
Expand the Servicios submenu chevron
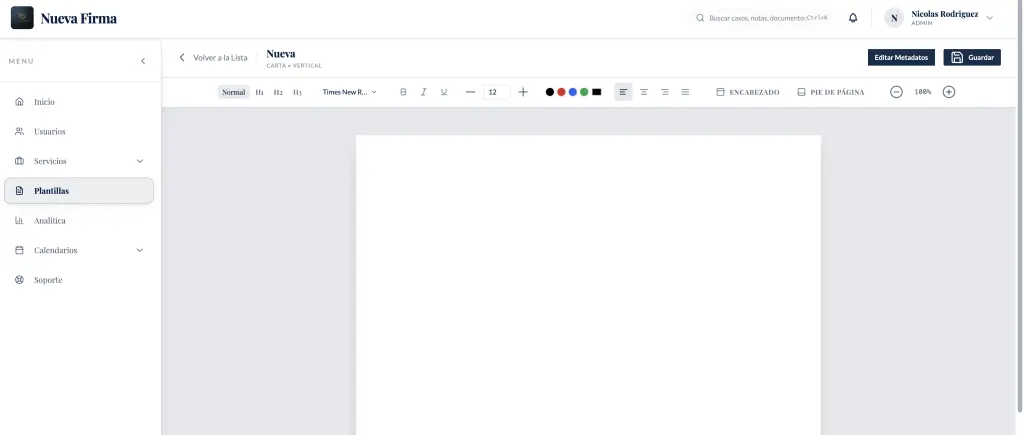[x=139, y=161]
